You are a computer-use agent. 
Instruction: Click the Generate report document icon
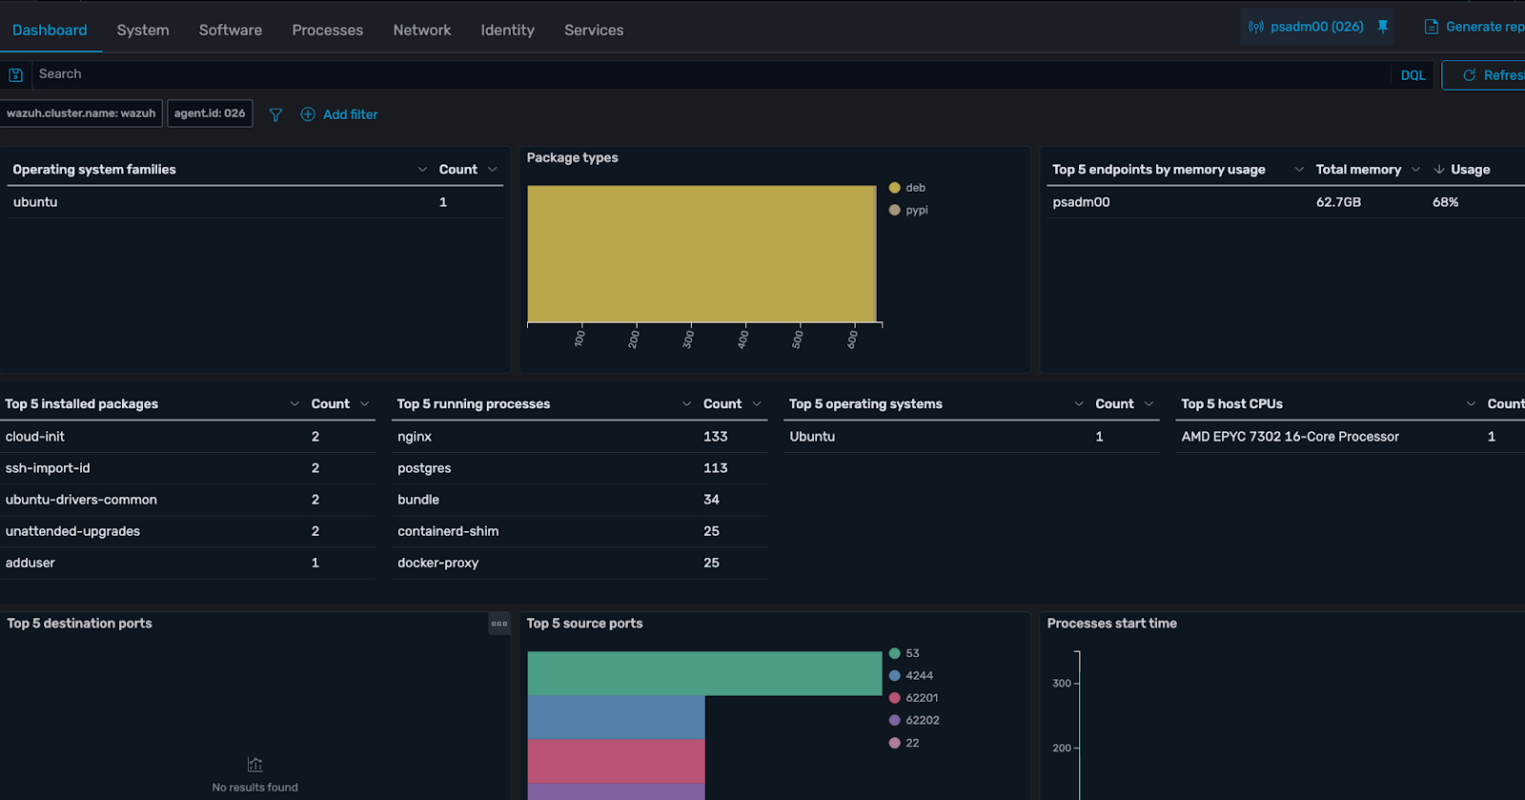click(1431, 27)
